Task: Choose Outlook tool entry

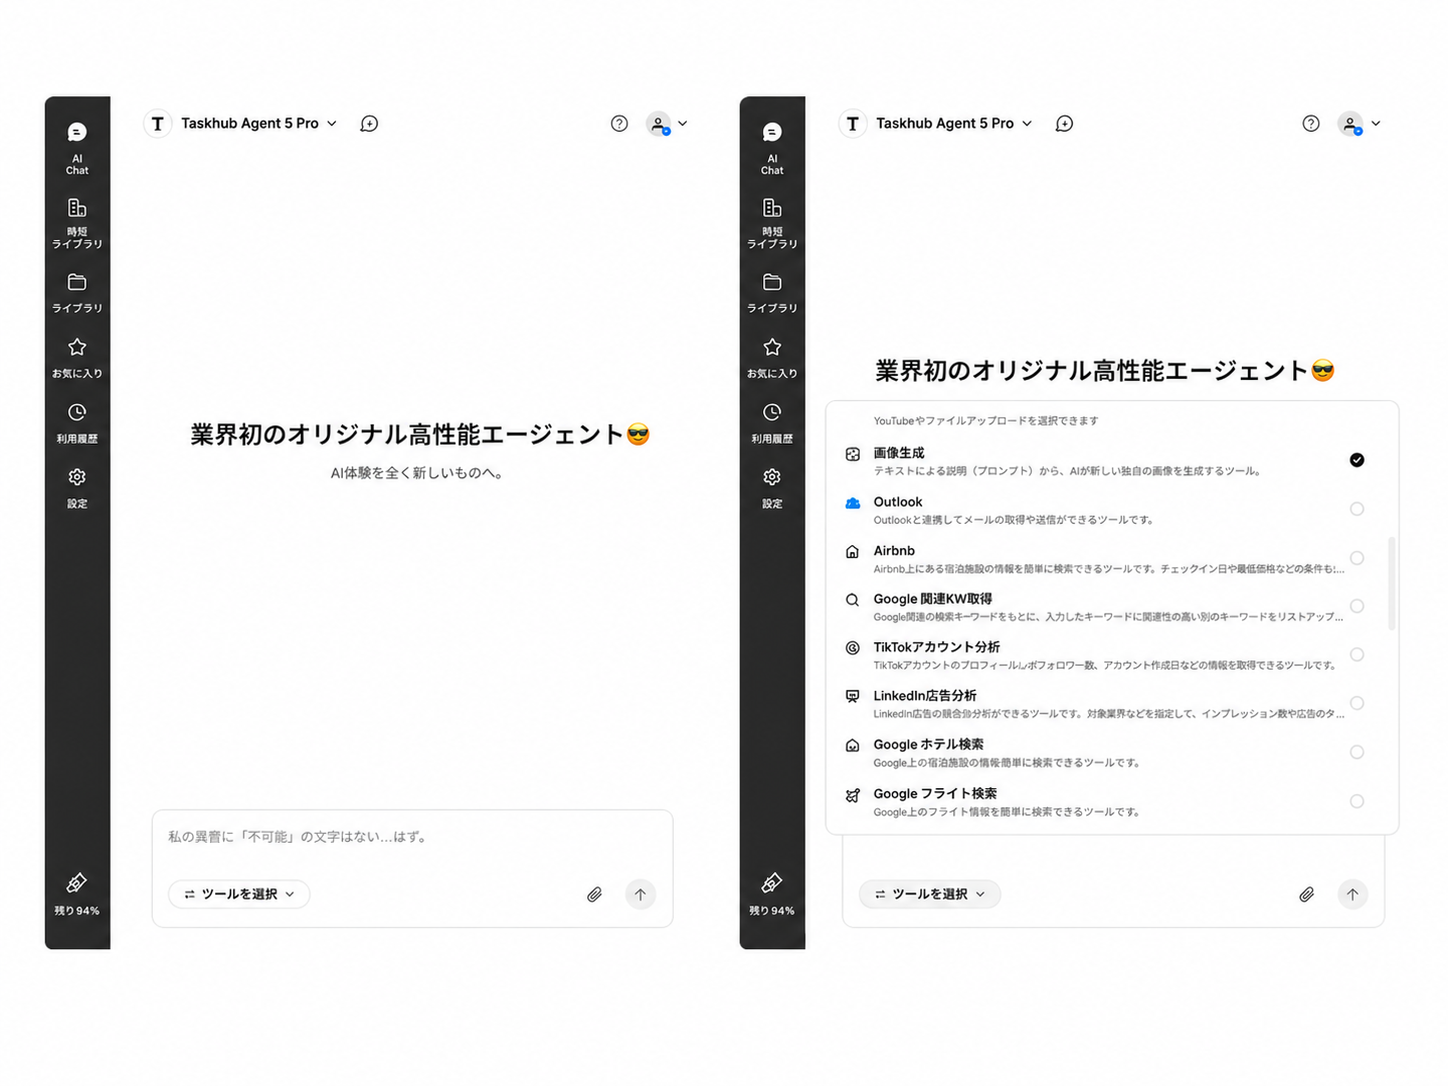Action: click(1104, 510)
